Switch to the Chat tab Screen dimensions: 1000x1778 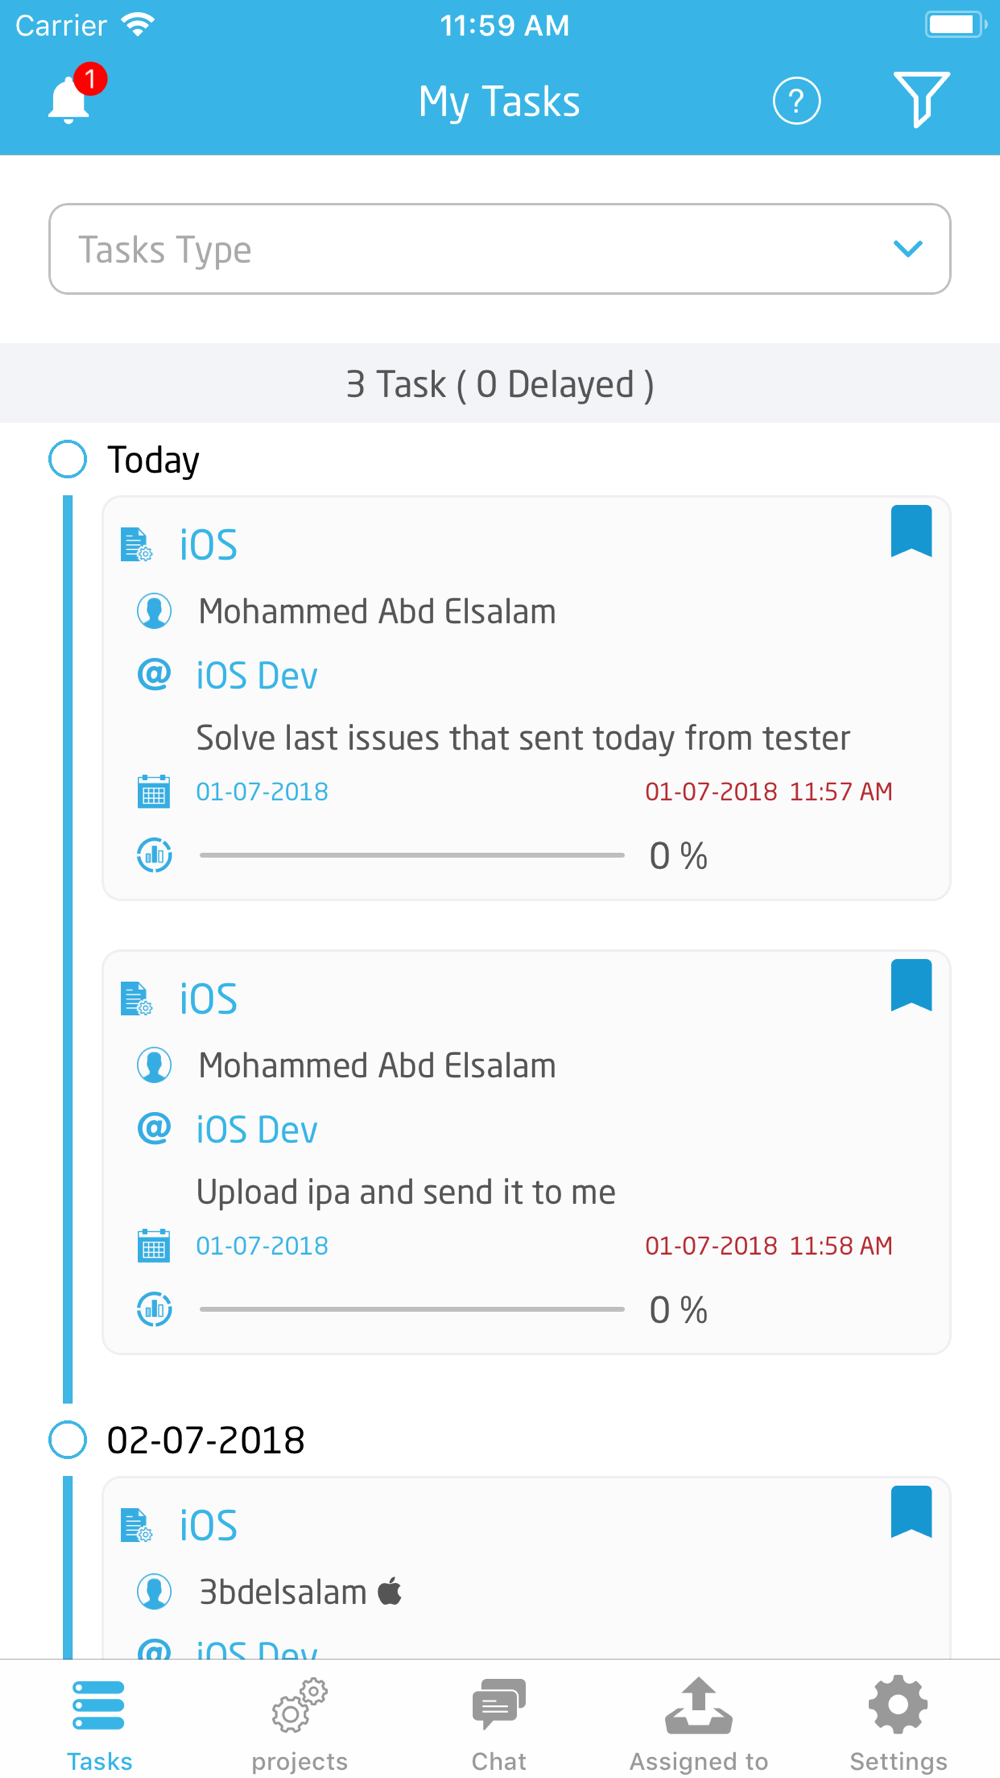(x=499, y=1725)
